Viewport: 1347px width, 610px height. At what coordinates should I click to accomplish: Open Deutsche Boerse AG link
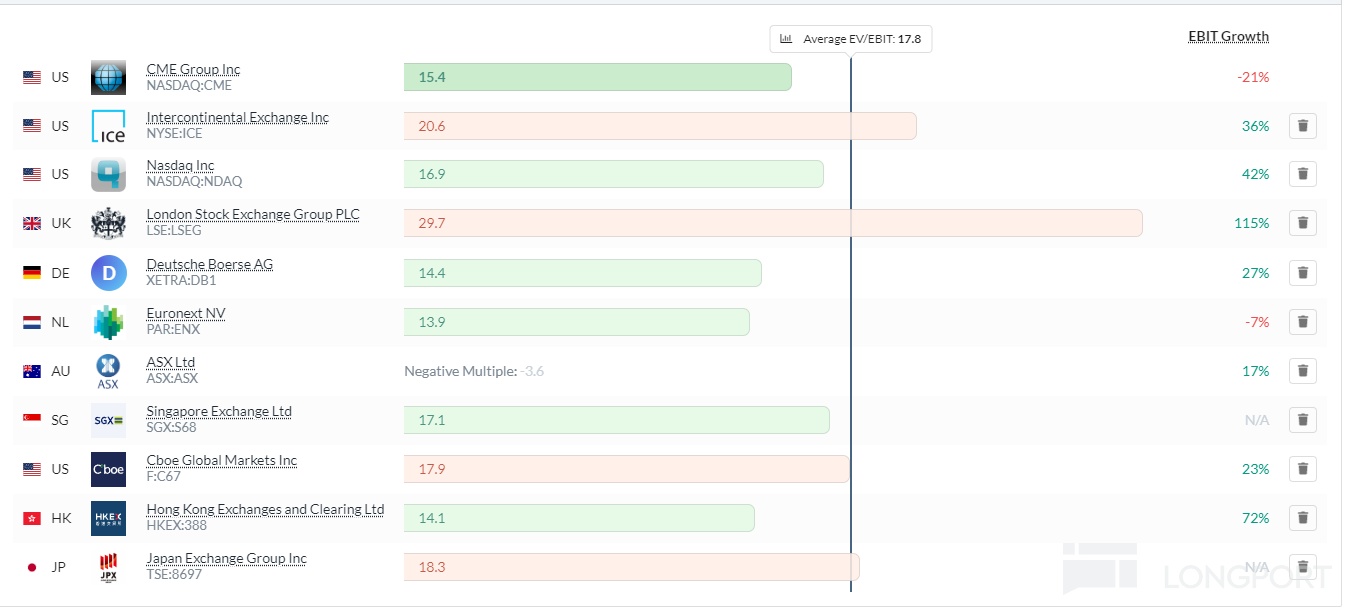point(209,264)
